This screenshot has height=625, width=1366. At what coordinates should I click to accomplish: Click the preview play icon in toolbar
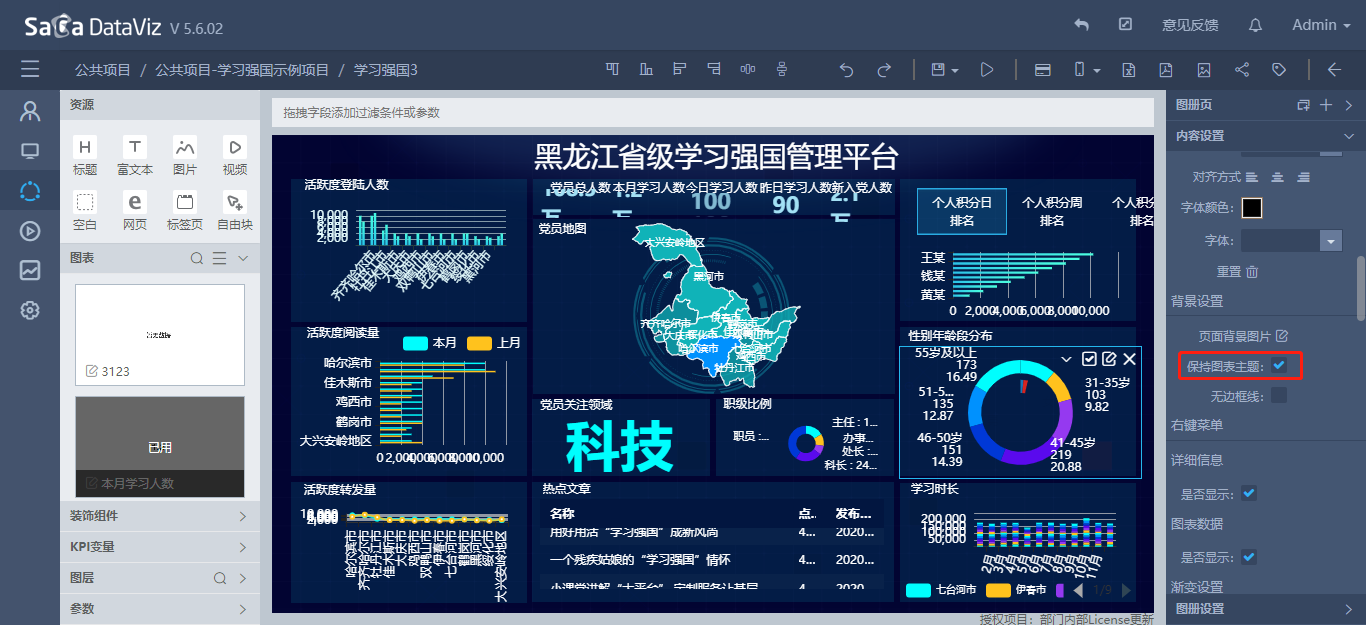(x=987, y=70)
